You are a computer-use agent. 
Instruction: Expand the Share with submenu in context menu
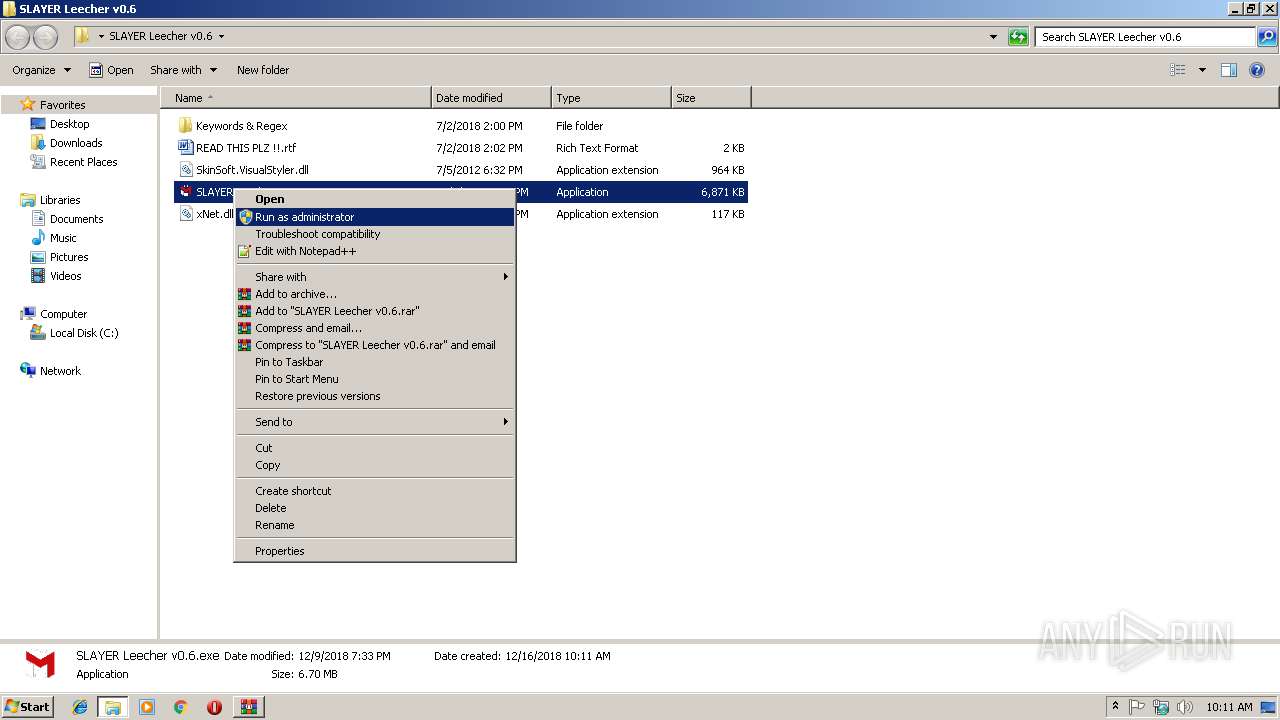[x=375, y=277]
